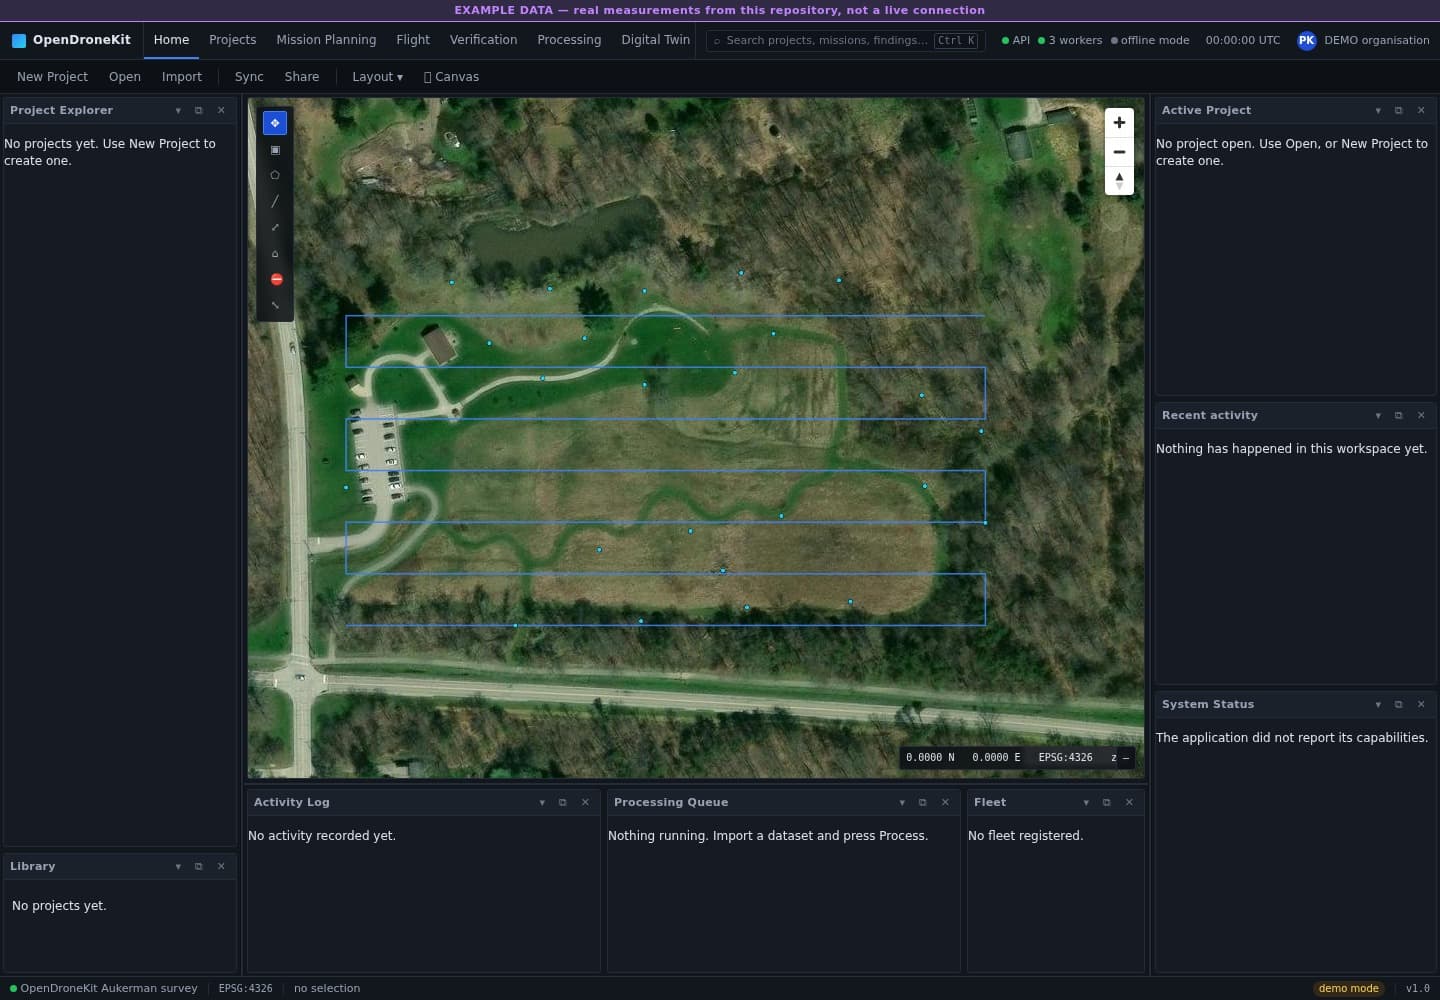Expand the Recent activity panel menu arrow
This screenshot has width=1440, height=1000.
click(x=1378, y=415)
